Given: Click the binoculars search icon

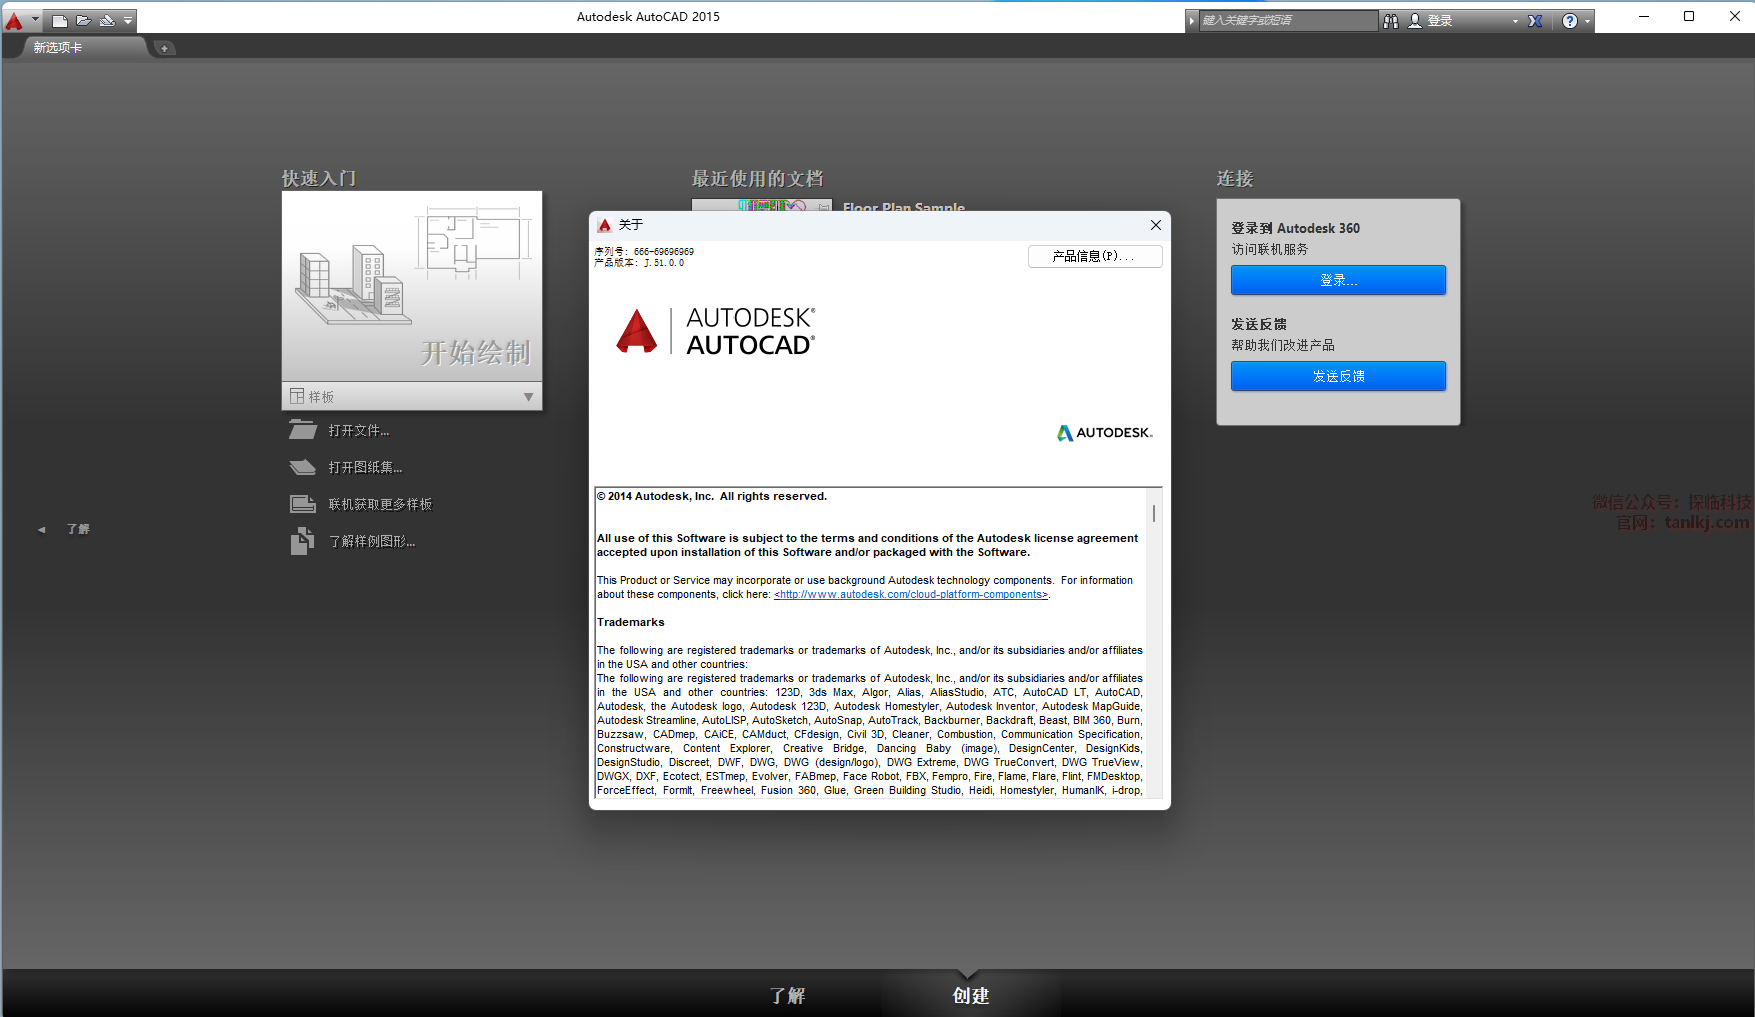Looking at the screenshot, I should (x=1391, y=21).
